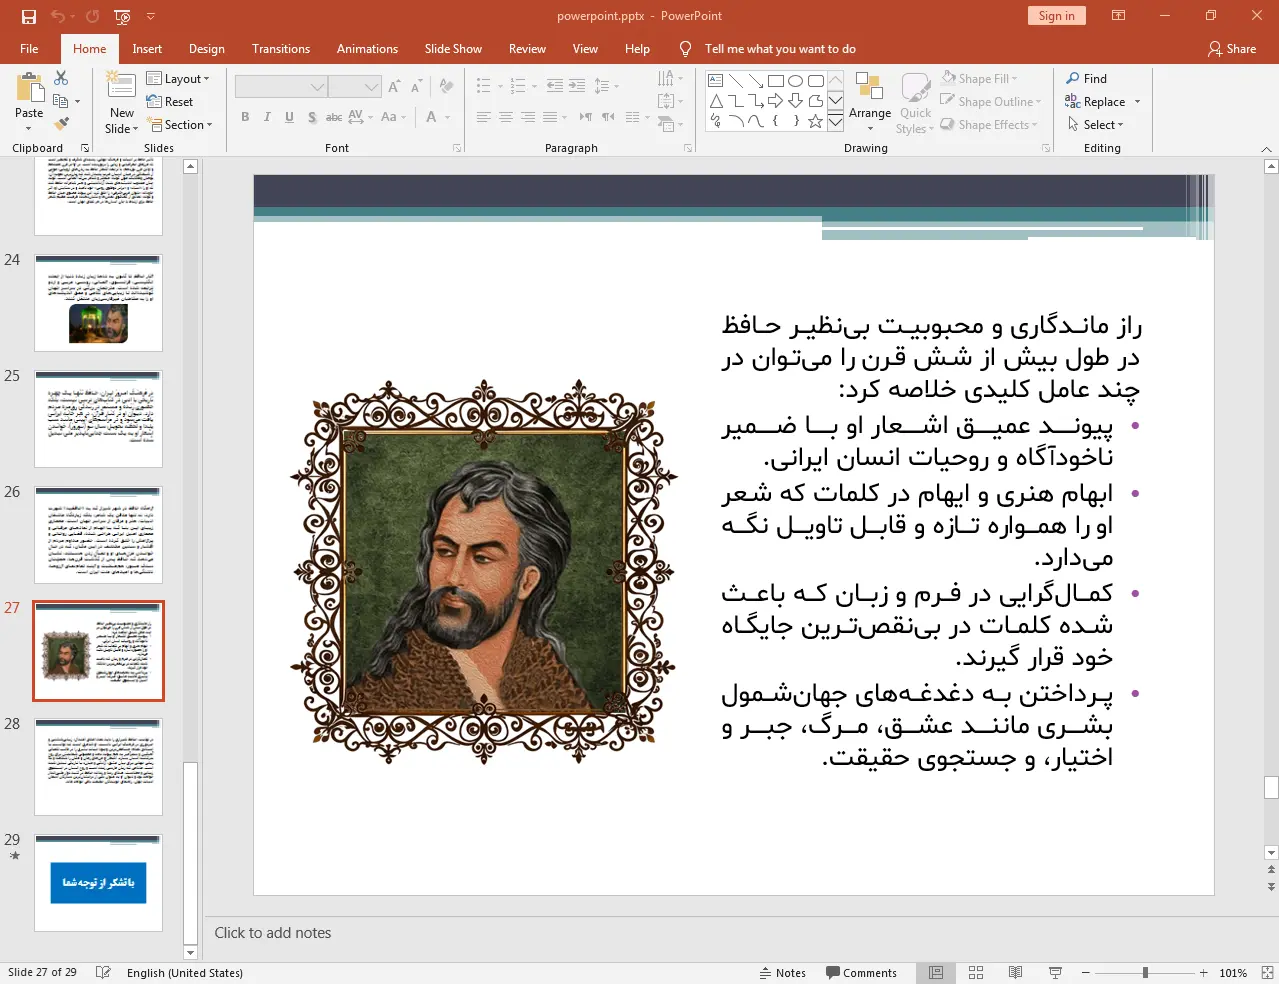The height and width of the screenshot is (984, 1279).
Task: Click the Cut scissors icon
Action: [x=61, y=78]
